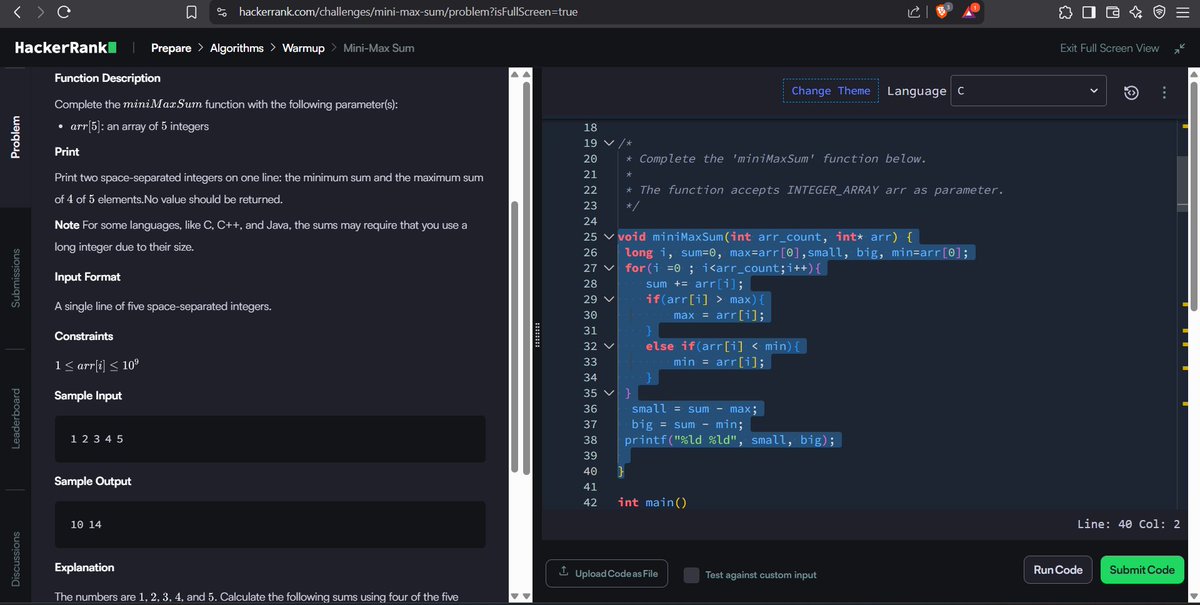Collapse the for loop fold at line 27
Screen dimensions: 1200x605
pos(609,268)
